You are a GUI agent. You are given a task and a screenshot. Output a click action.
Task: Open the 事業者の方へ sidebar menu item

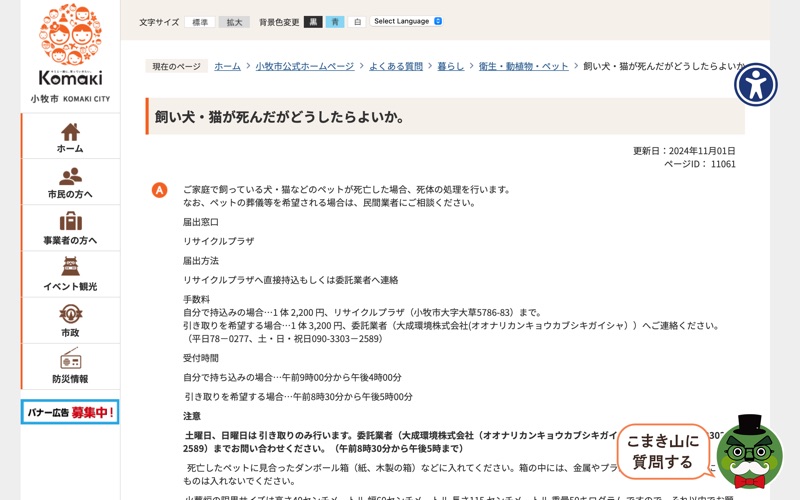[71, 228]
